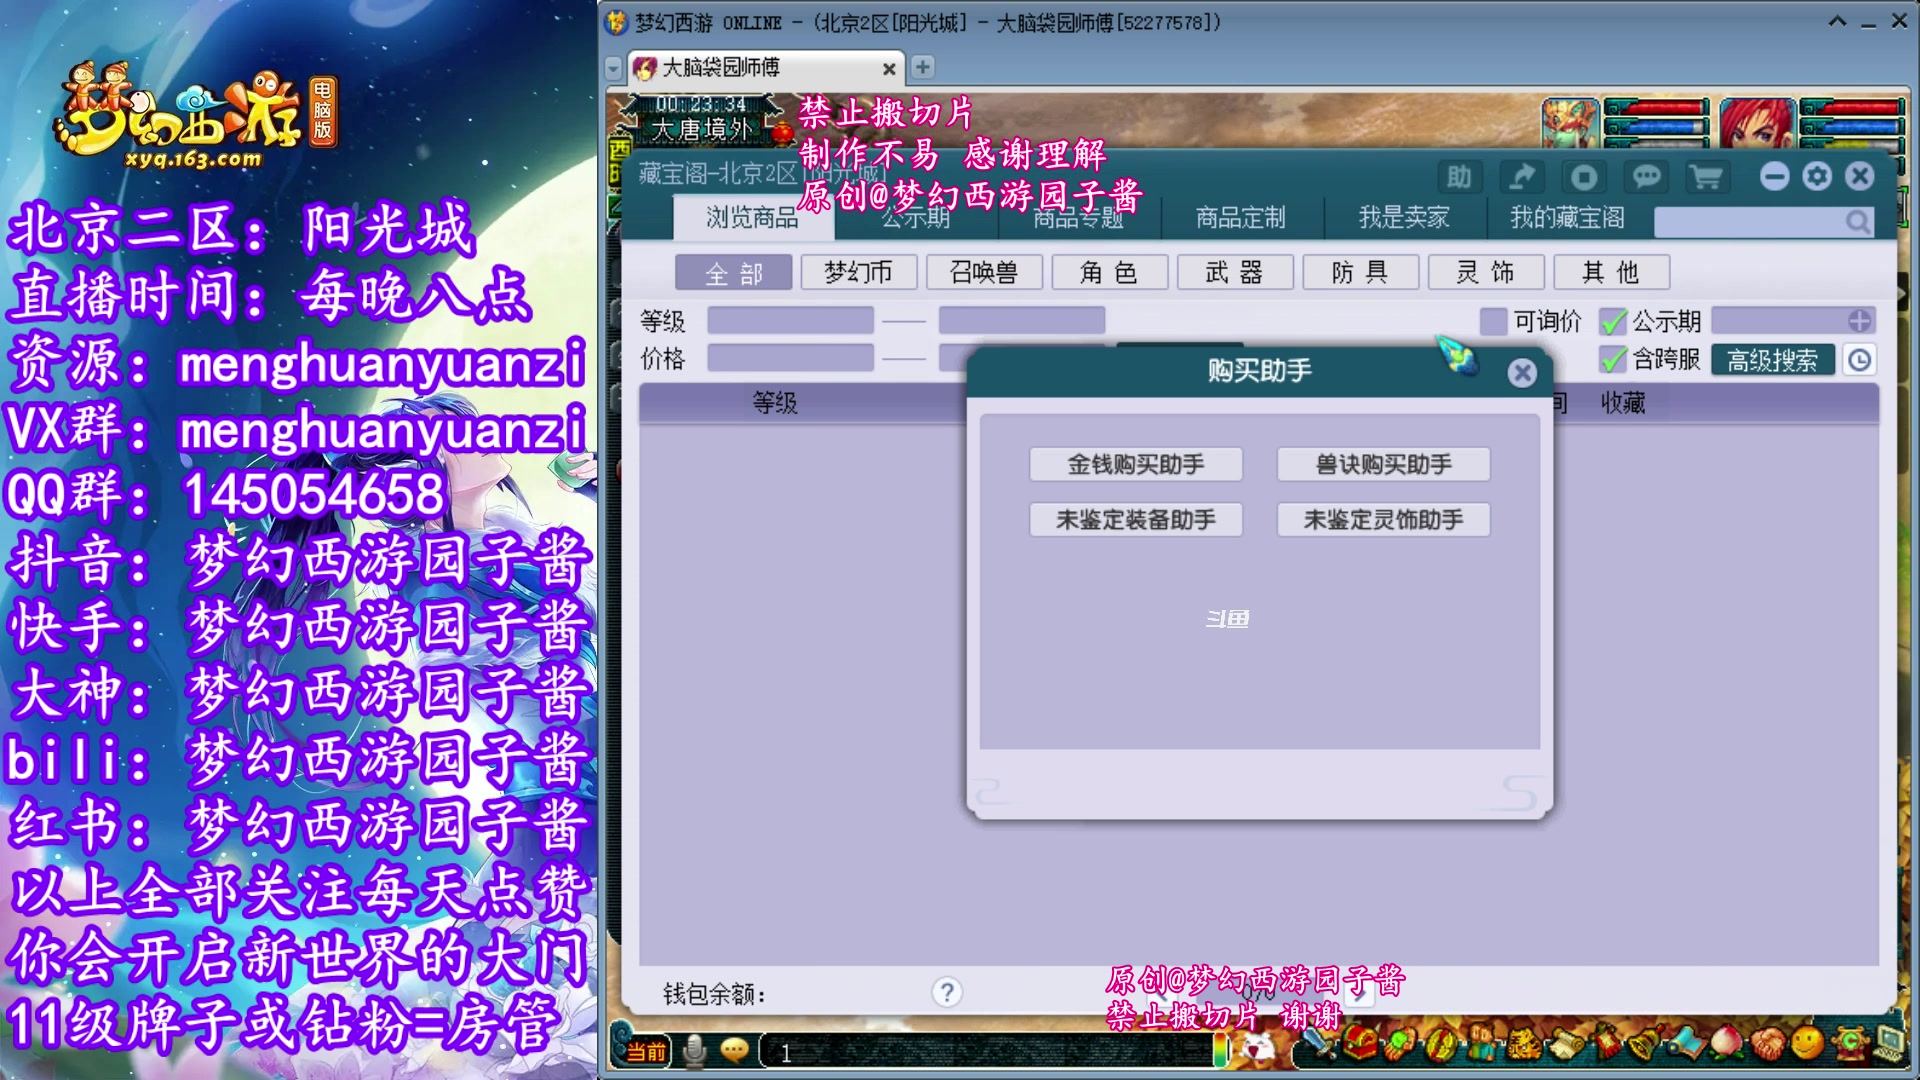Open the computer system icon
Screen dimensions: 1920x1080
coord(1889,1044)
